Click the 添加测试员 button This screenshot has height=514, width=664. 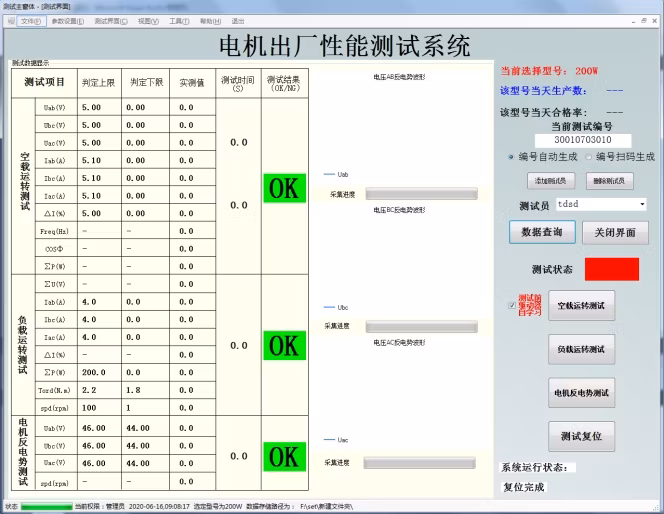[551, 181]
